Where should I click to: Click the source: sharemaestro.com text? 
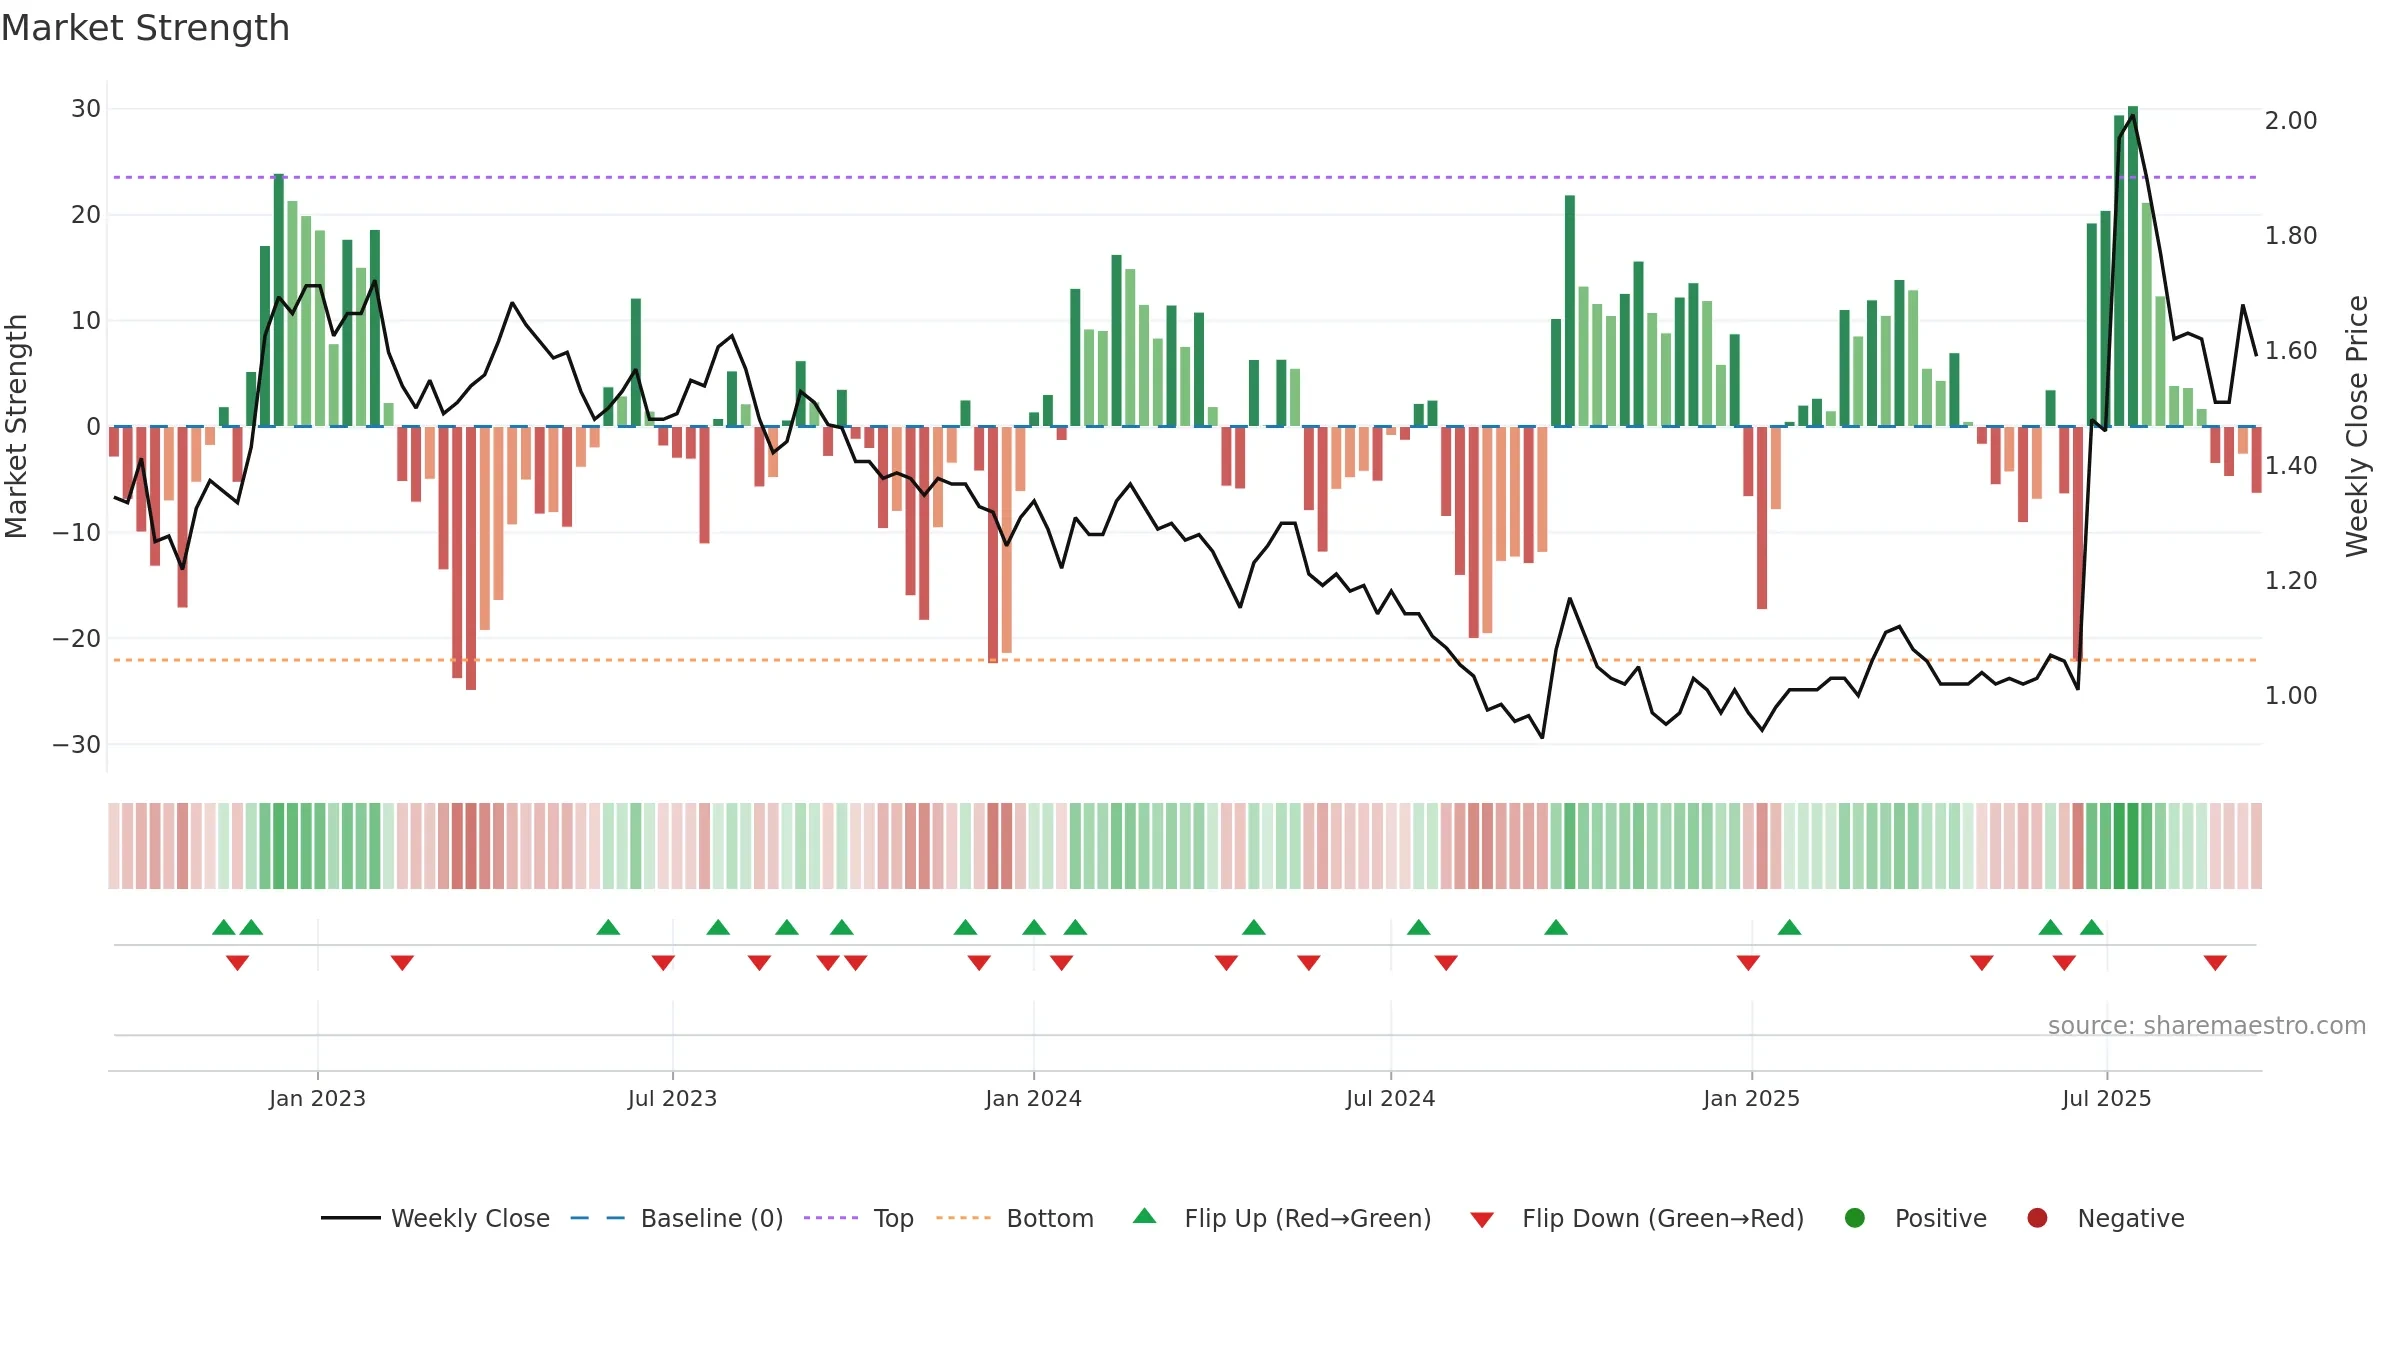click(x=2207, y=1026)
